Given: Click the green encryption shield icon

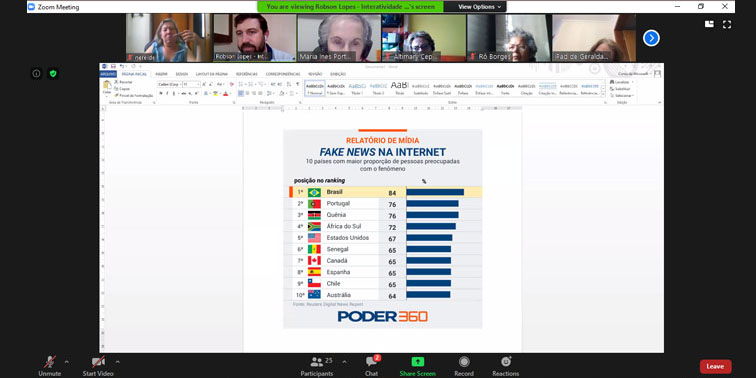Looking at the screenshot, I should [53, 74].
